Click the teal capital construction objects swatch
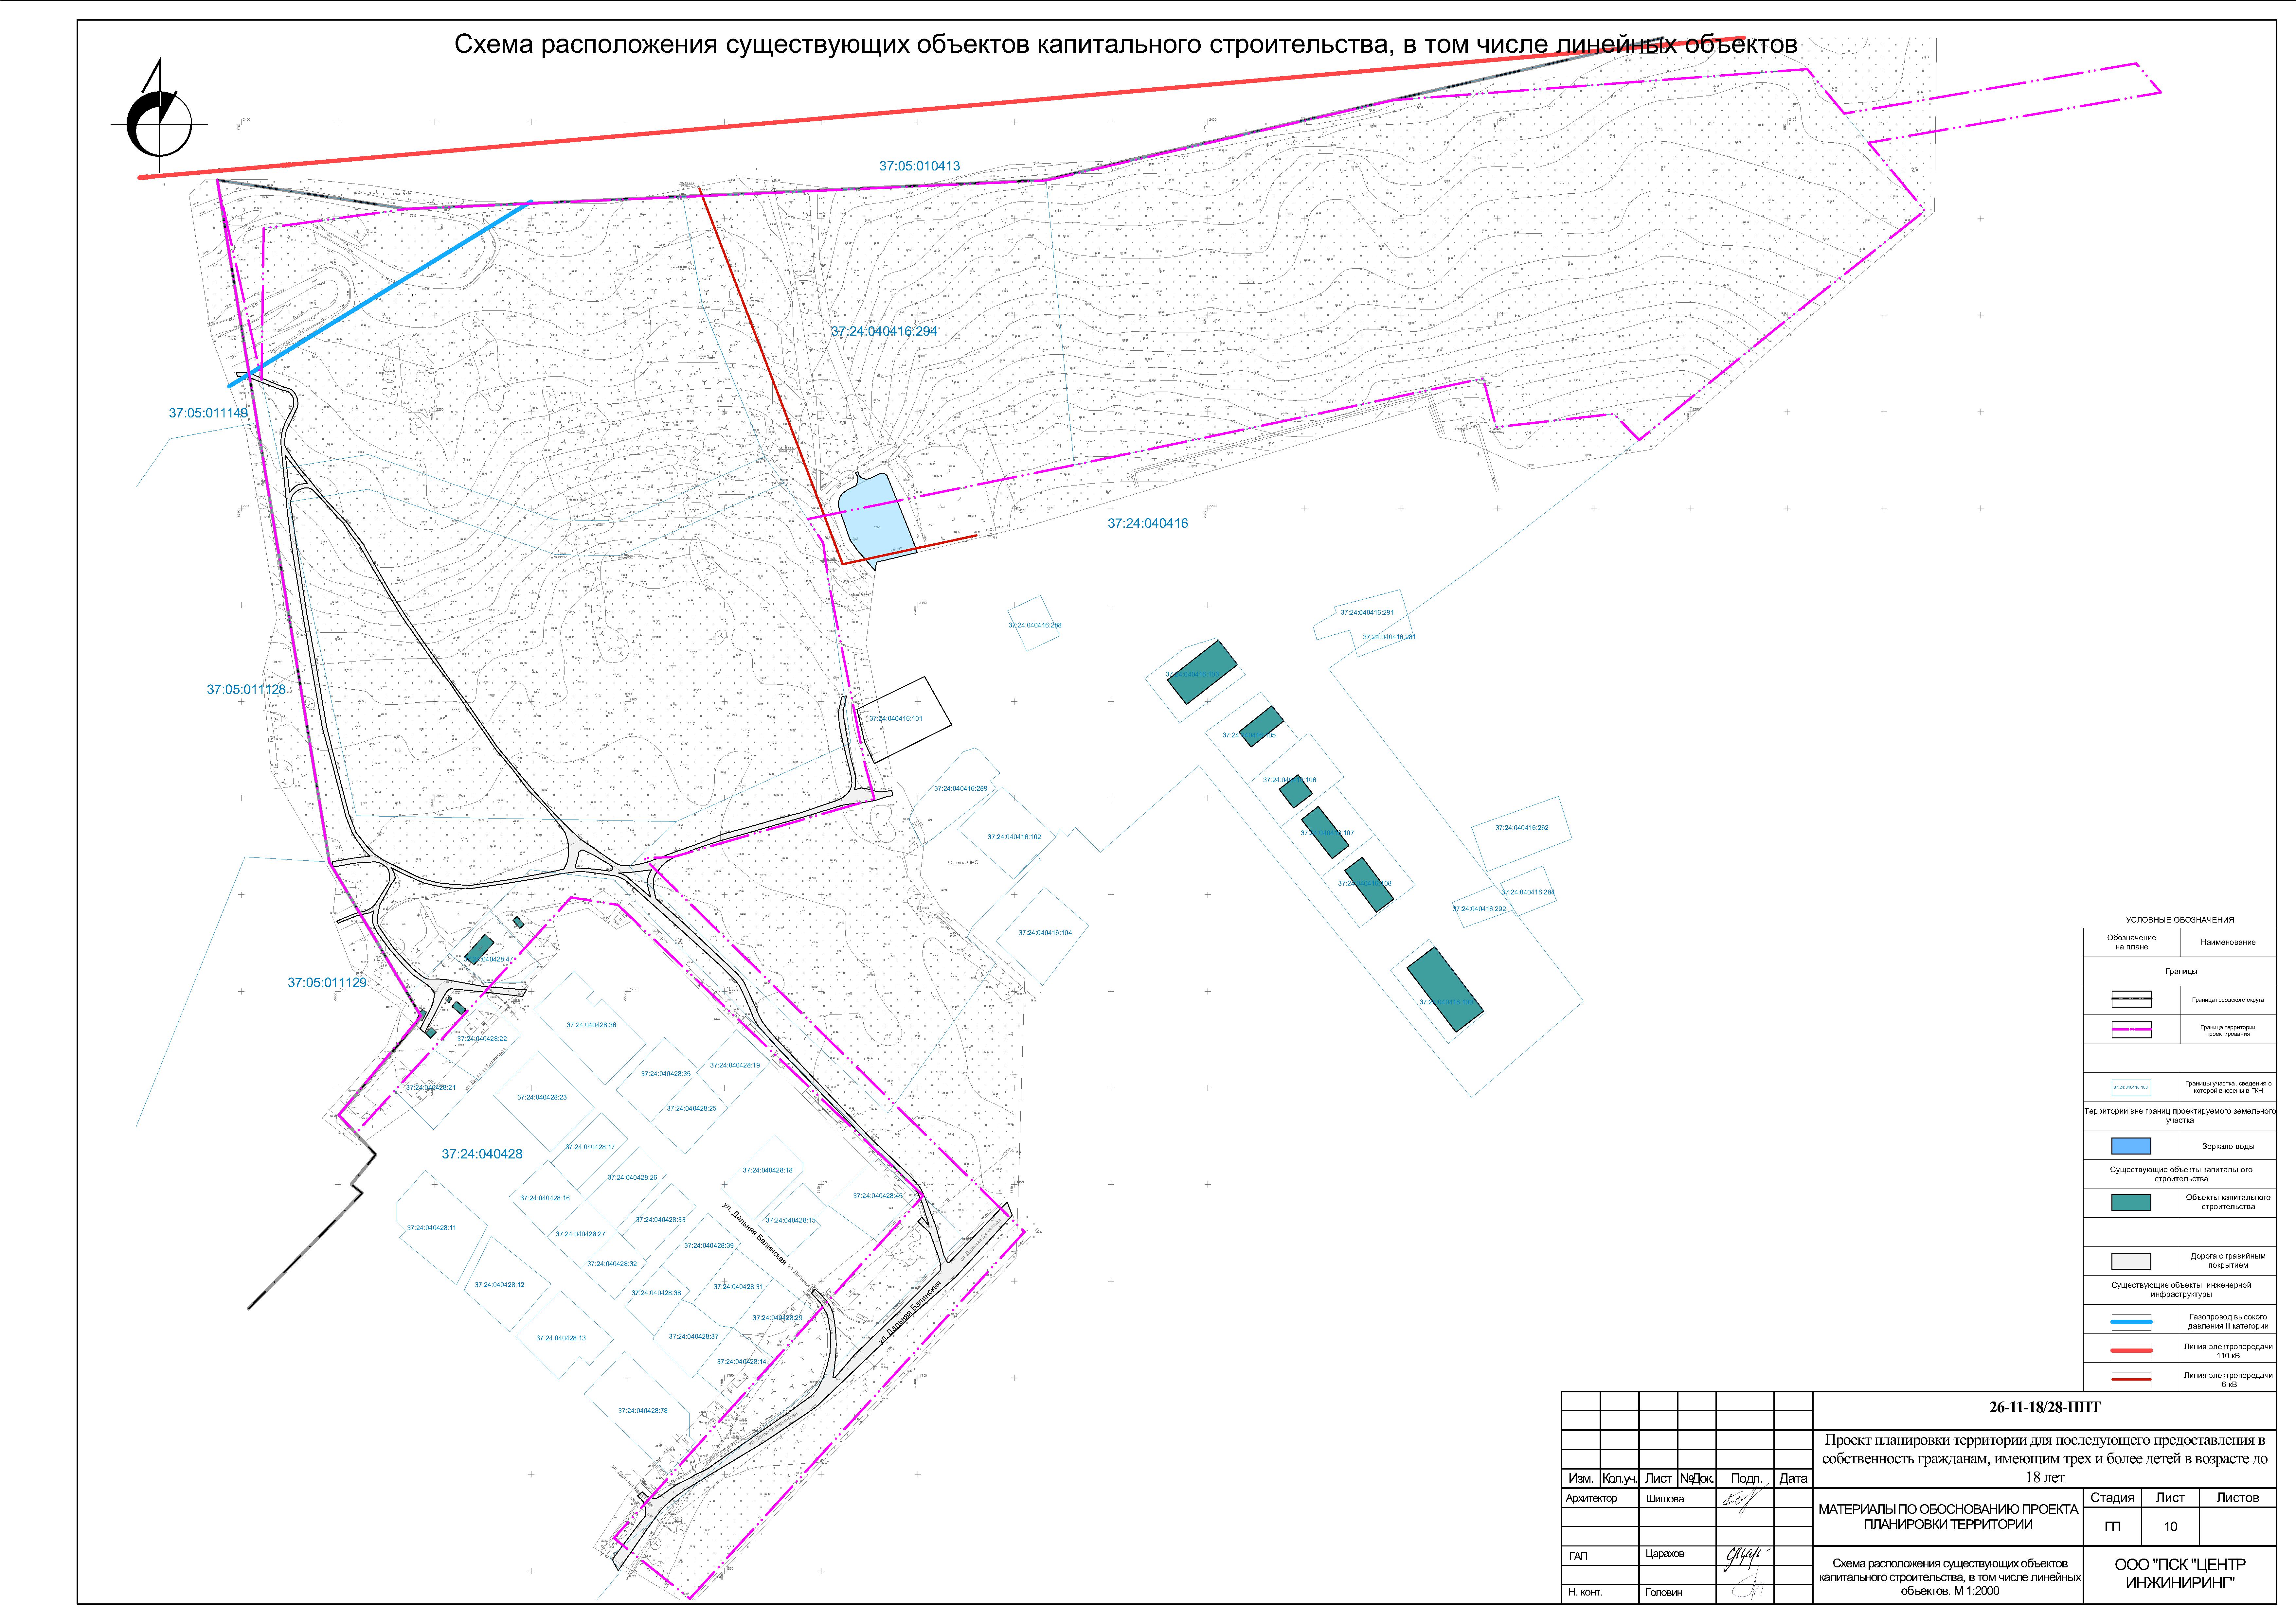2296x1623 pixels. tap(2131, 1203)
